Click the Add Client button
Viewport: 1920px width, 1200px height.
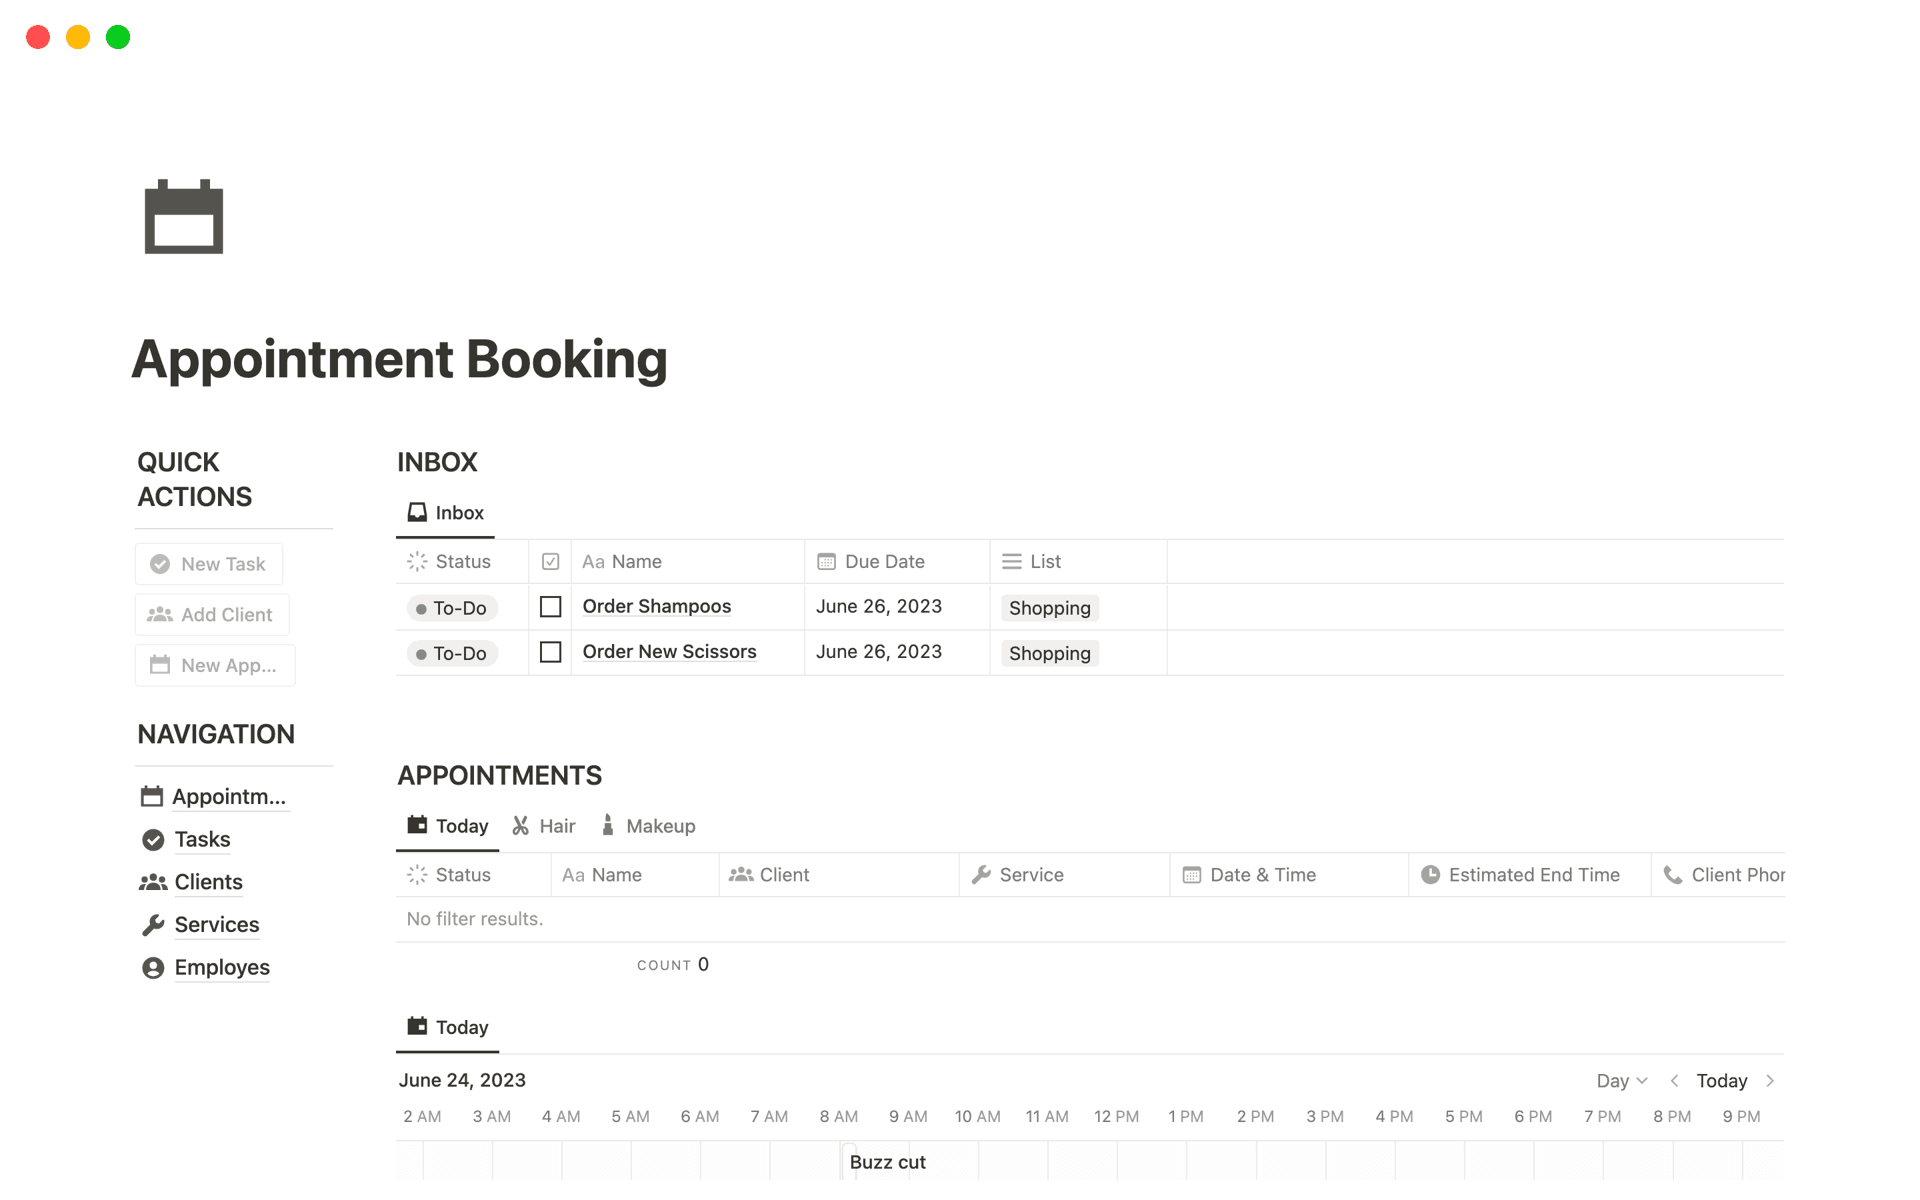click(212, 615)
